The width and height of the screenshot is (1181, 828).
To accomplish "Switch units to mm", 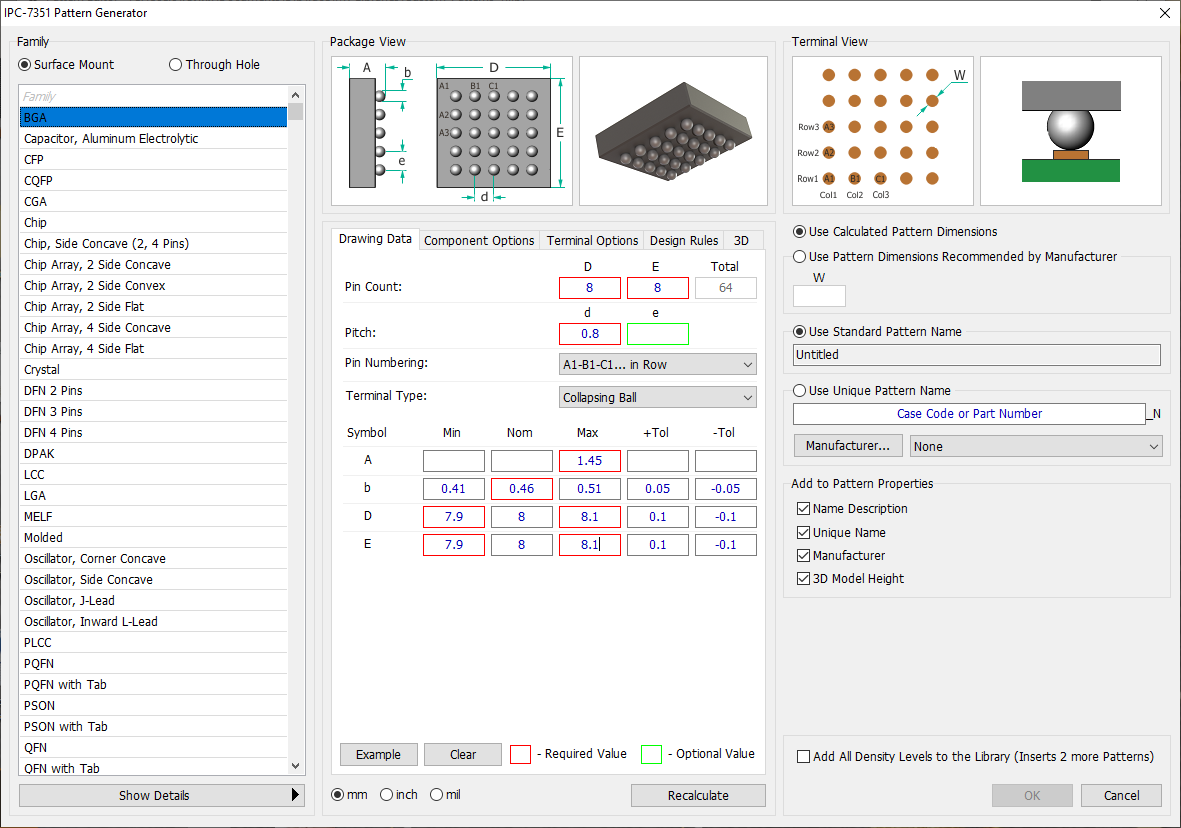I will click(x=337, y=795).
